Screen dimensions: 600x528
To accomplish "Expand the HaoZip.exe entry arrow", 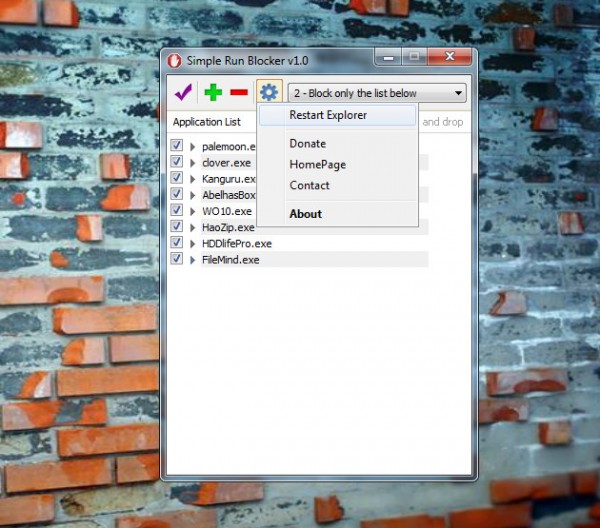I will click(192, 228).
